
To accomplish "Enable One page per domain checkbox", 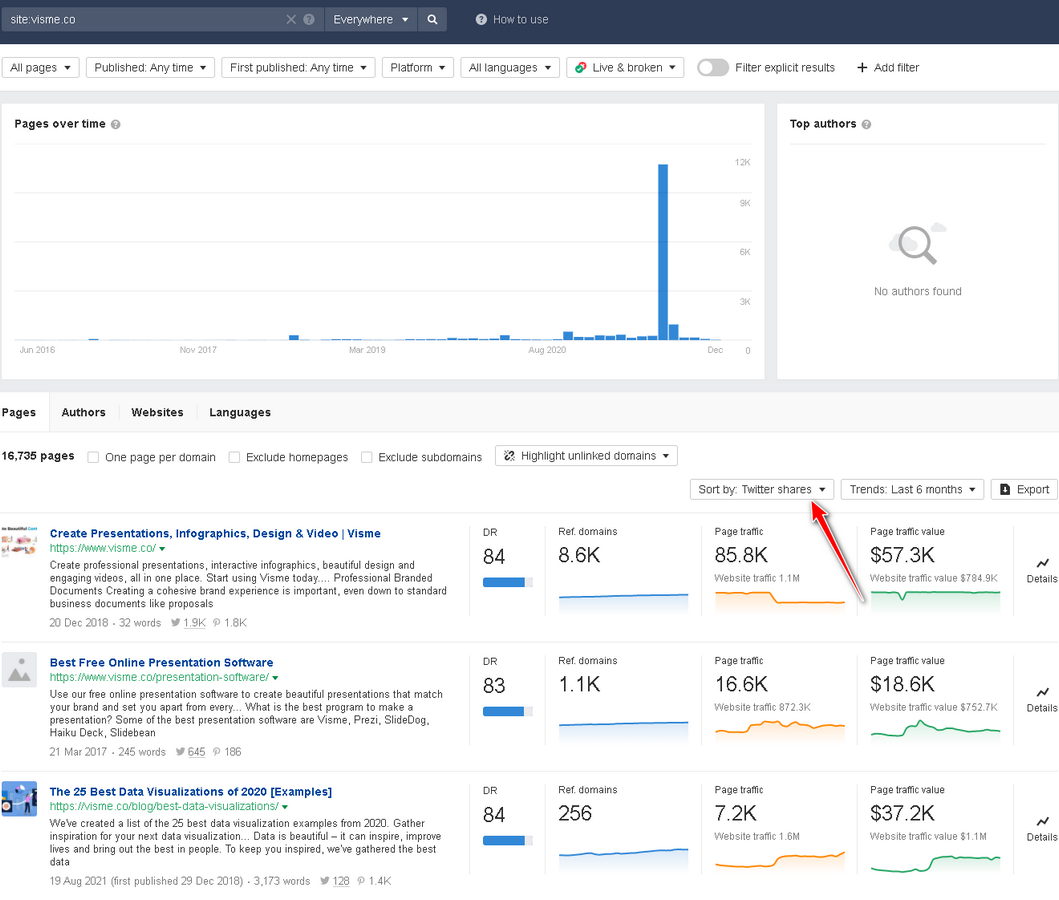I will click(93, 457).
